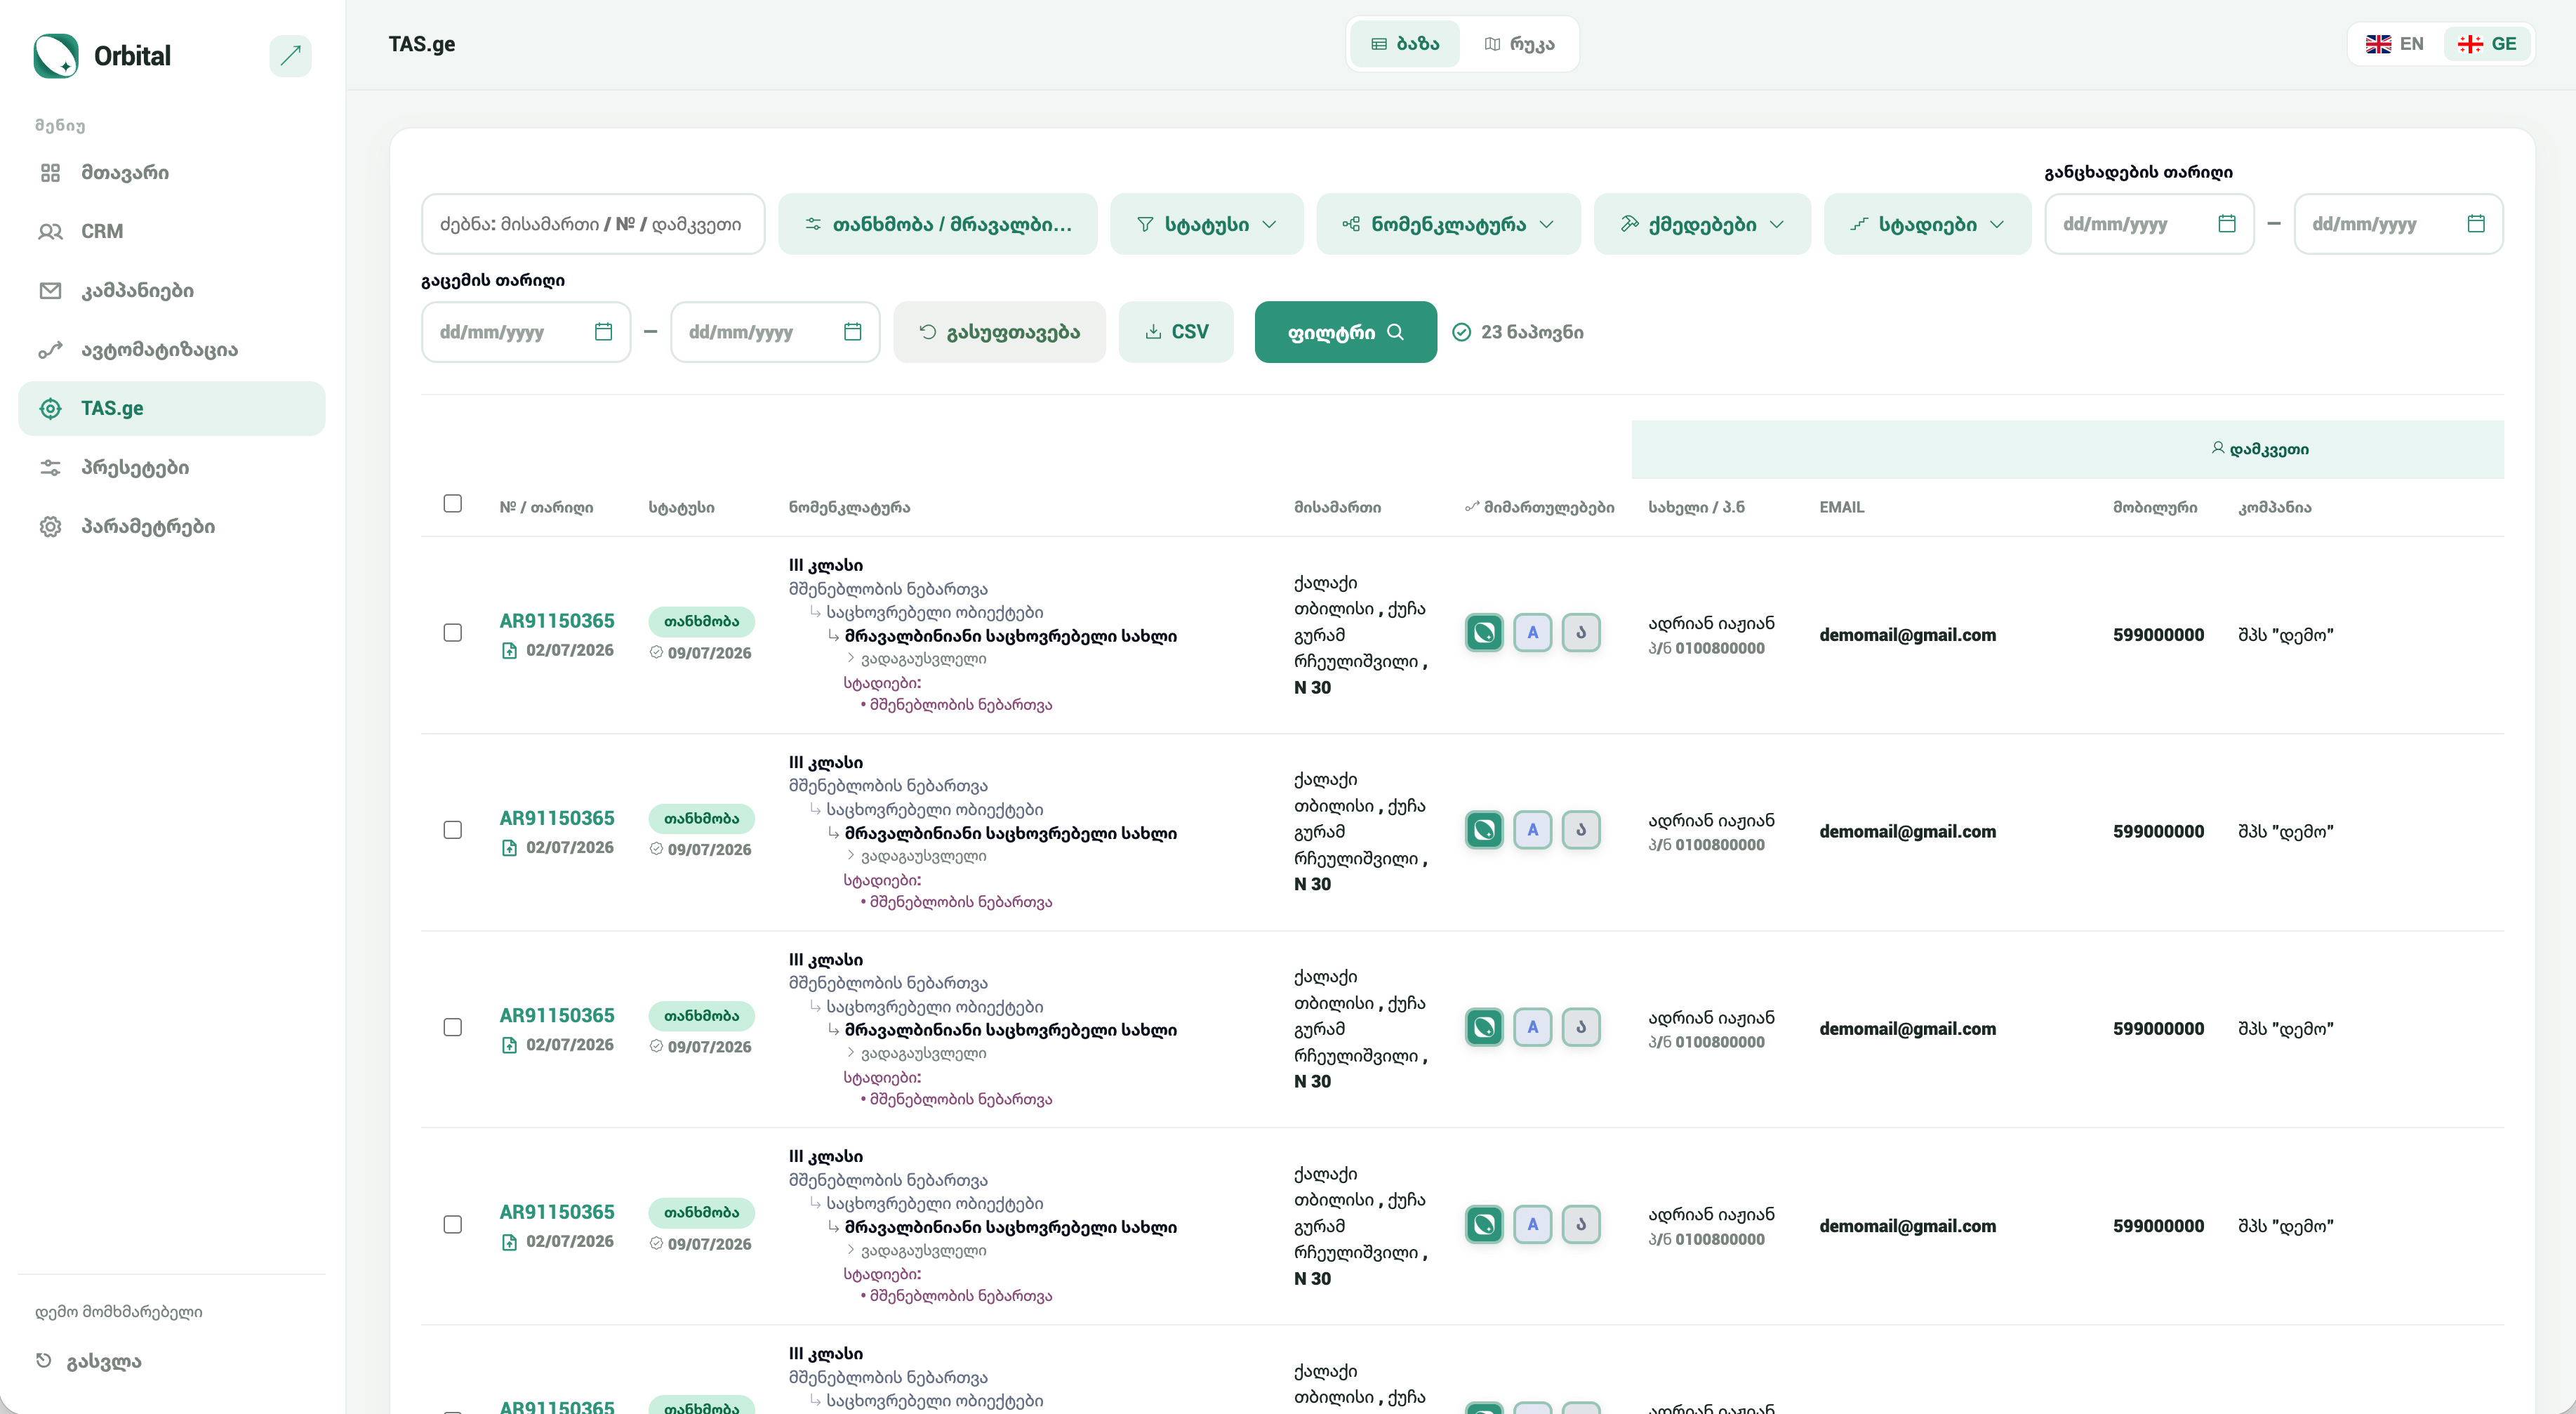Open ავტომატიზაცია in the sidebar
Screen dimensions: 2576x1414
(x=172, y=350)
